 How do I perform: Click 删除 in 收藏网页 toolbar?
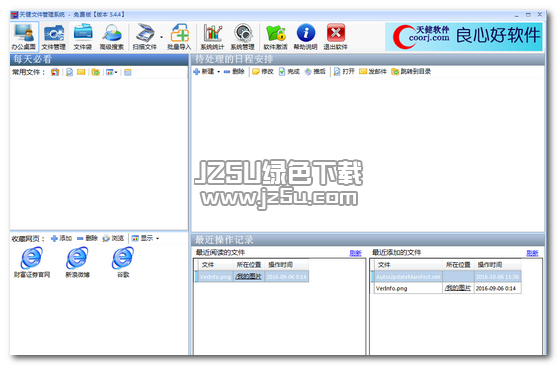point(88,238)
